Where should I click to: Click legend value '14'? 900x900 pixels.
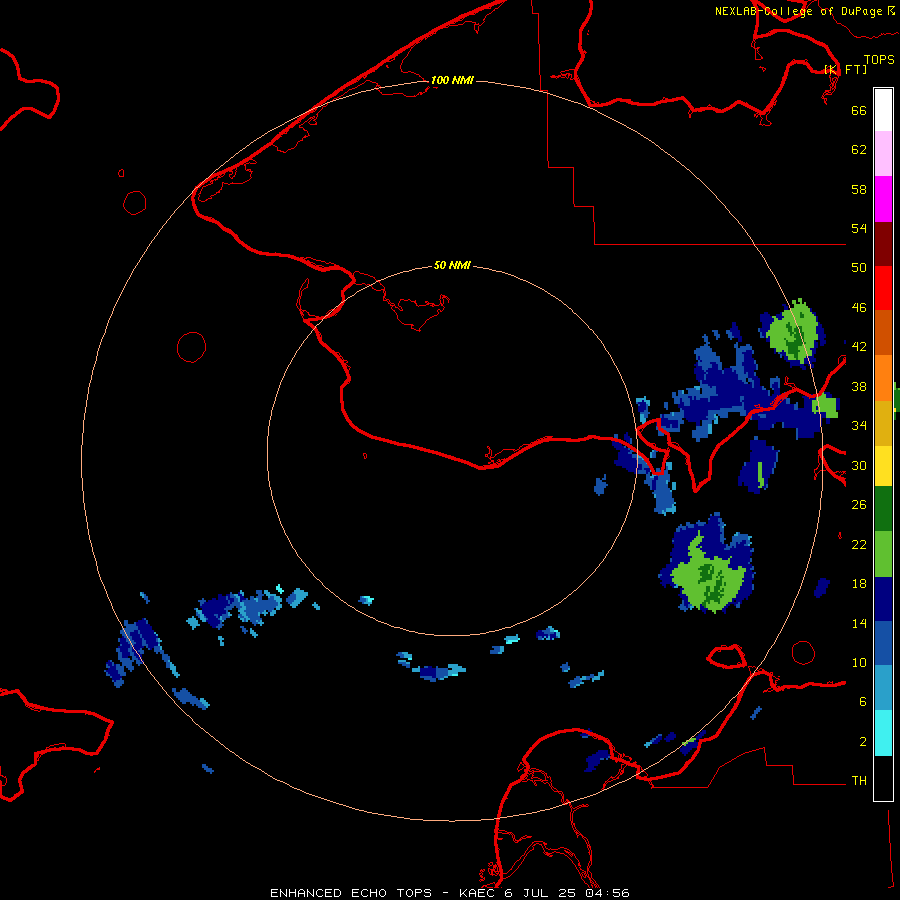coord(859,623)
